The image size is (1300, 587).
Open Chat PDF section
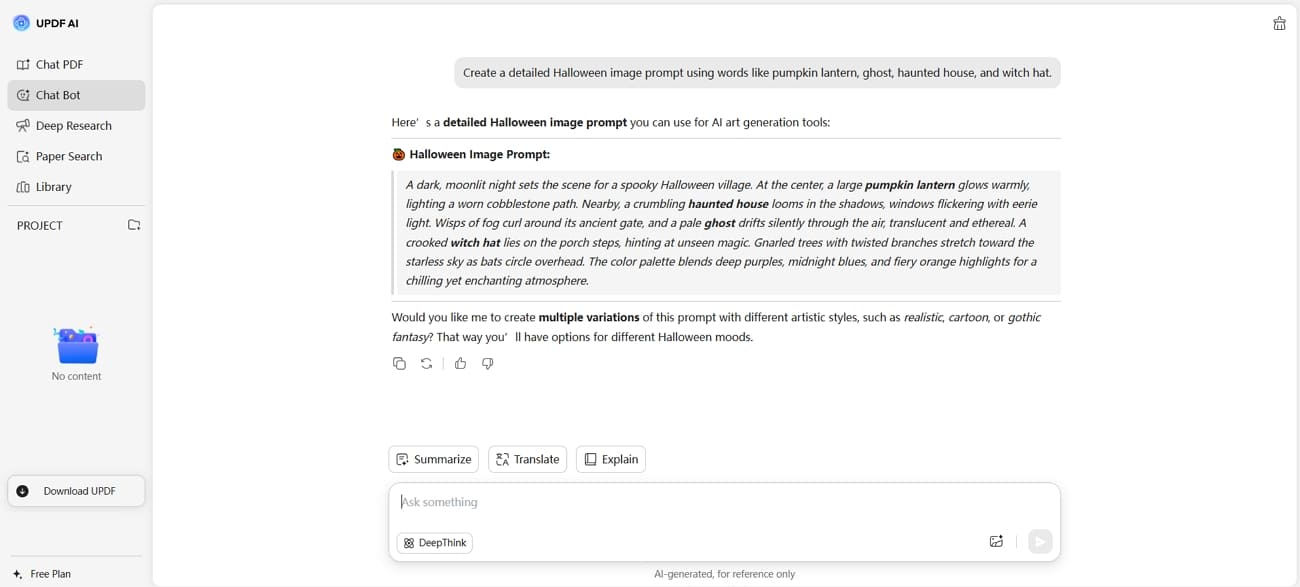59,65
